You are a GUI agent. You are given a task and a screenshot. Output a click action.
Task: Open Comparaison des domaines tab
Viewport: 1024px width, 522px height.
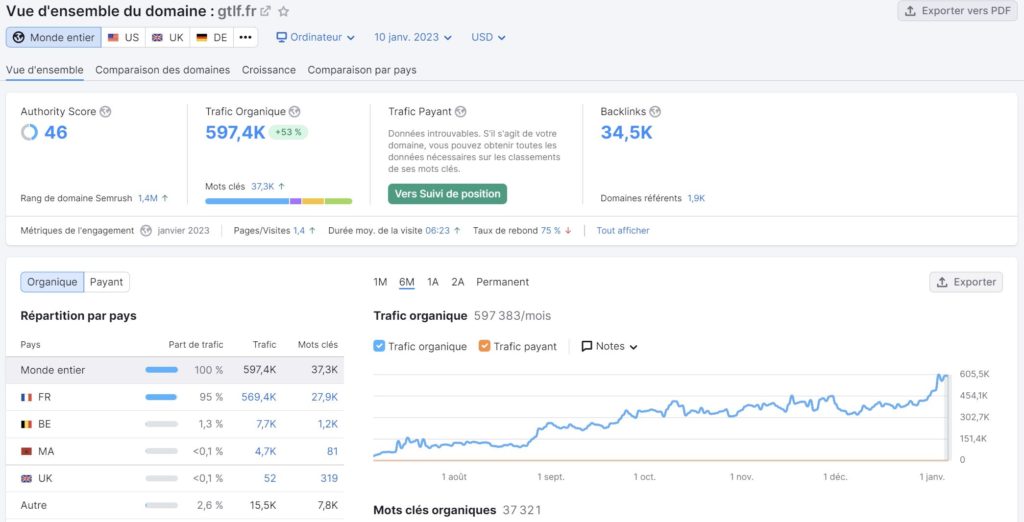pyautogui.click(x=163, y=70)
